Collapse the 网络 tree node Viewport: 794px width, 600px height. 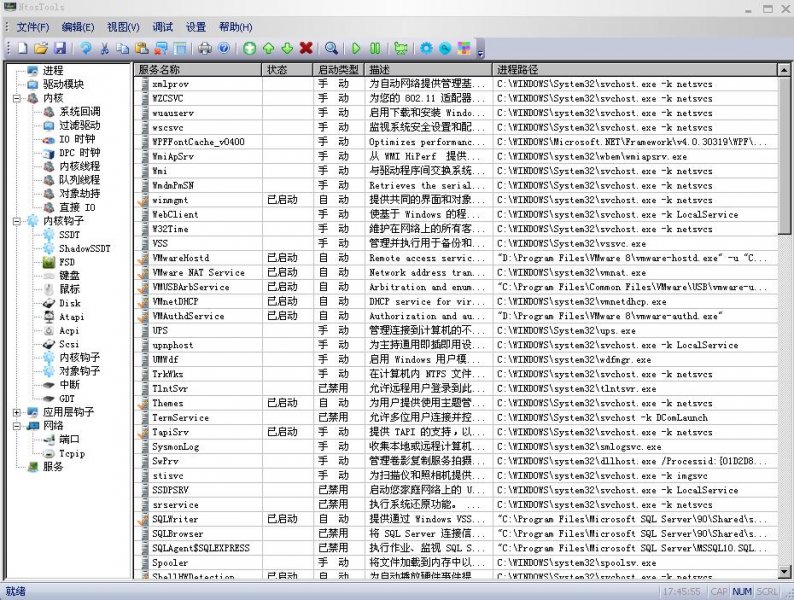point(17,426)
